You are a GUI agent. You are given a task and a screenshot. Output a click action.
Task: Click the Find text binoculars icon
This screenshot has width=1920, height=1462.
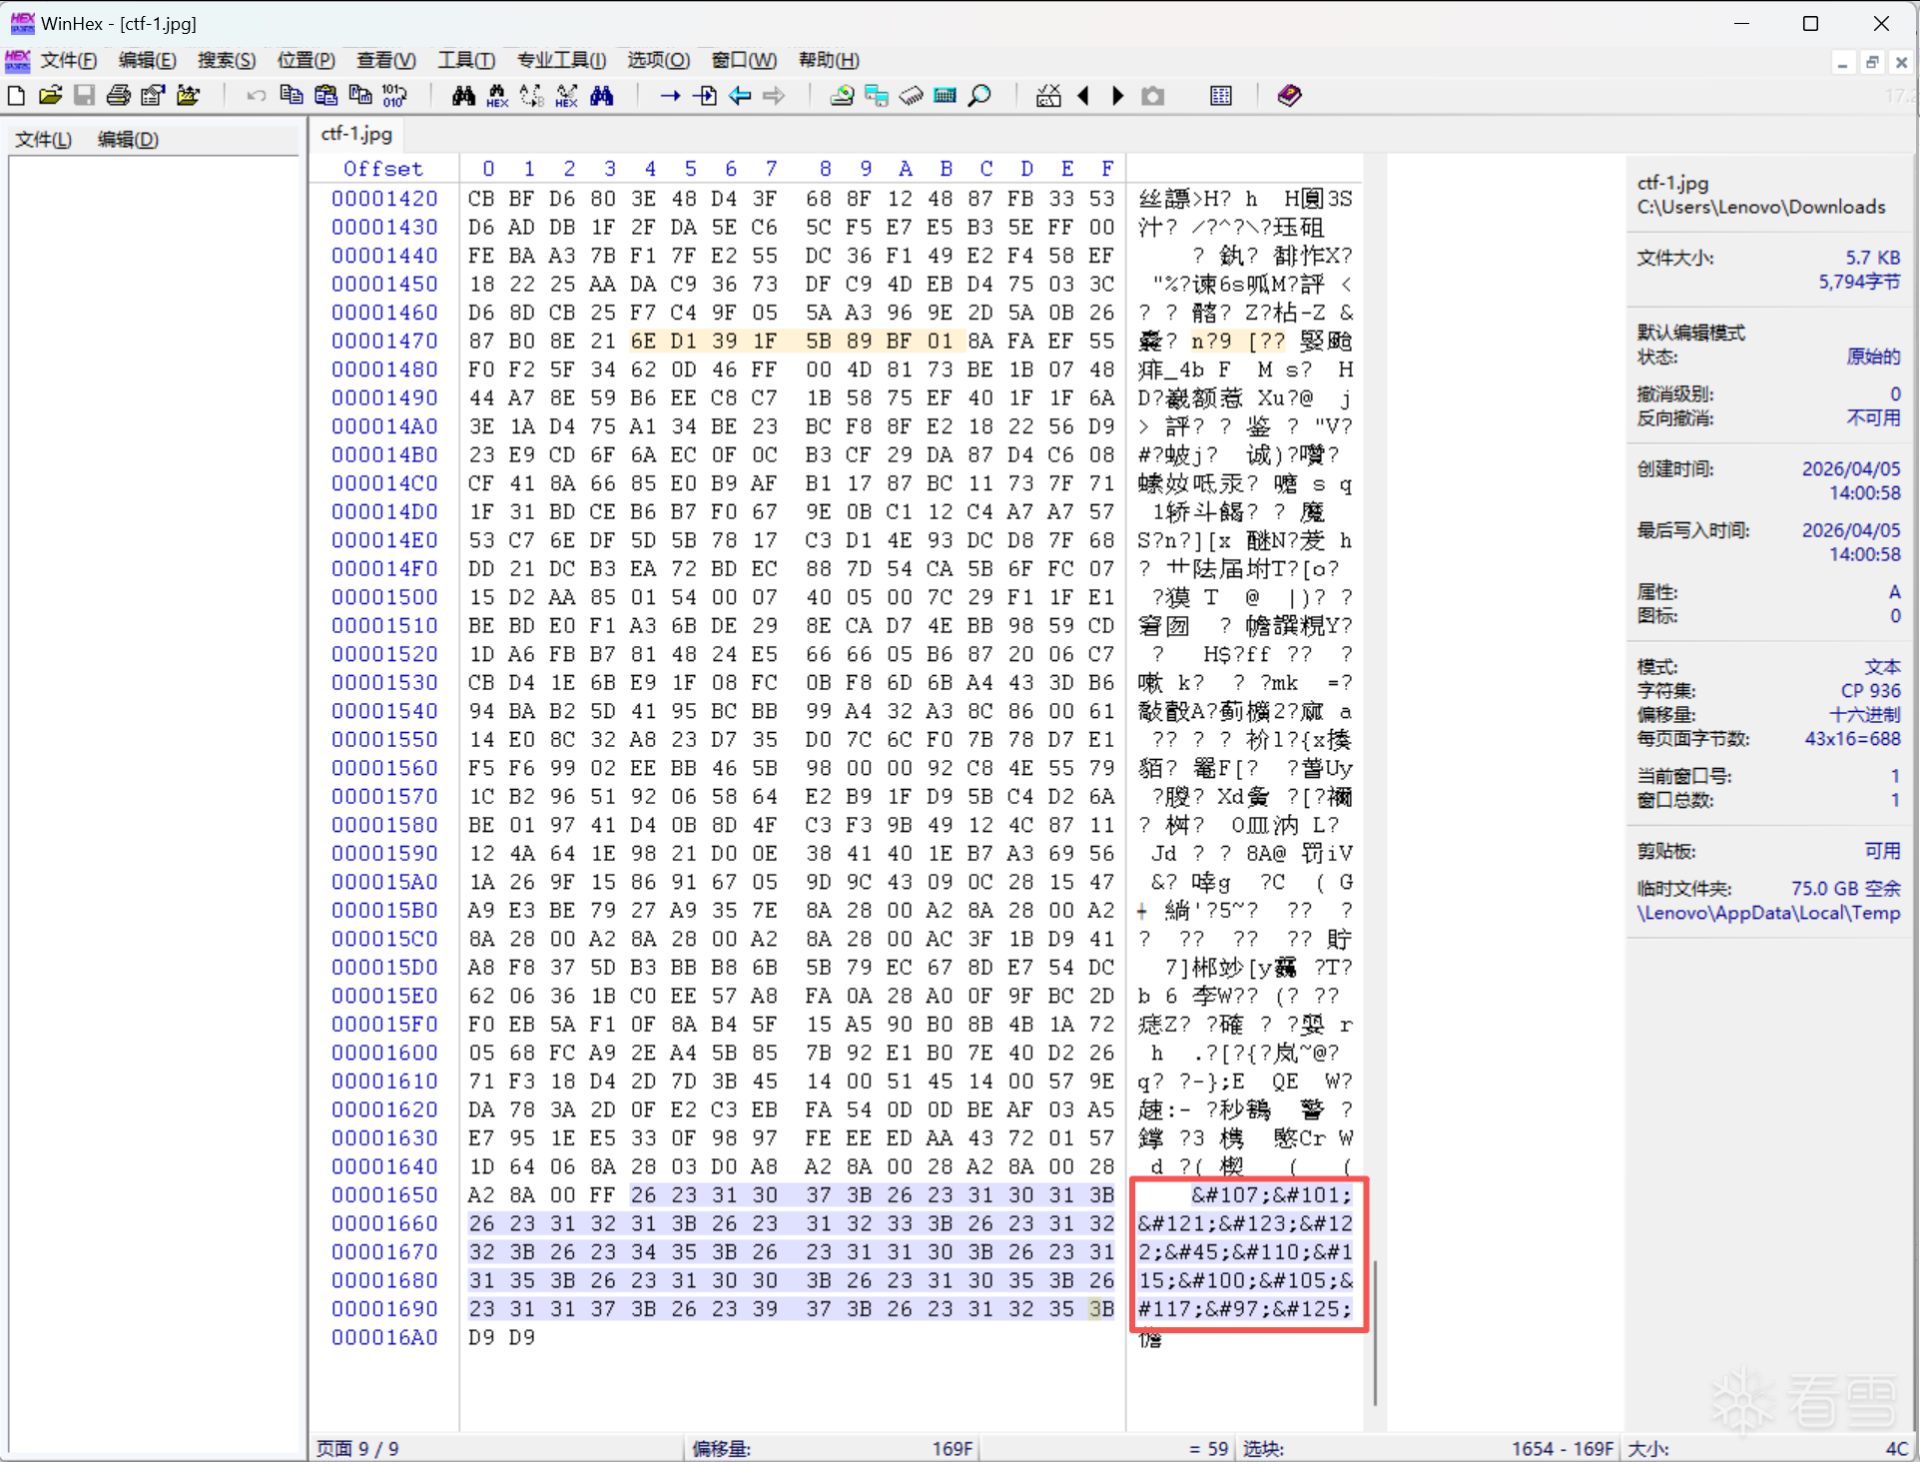pos(463,96)
